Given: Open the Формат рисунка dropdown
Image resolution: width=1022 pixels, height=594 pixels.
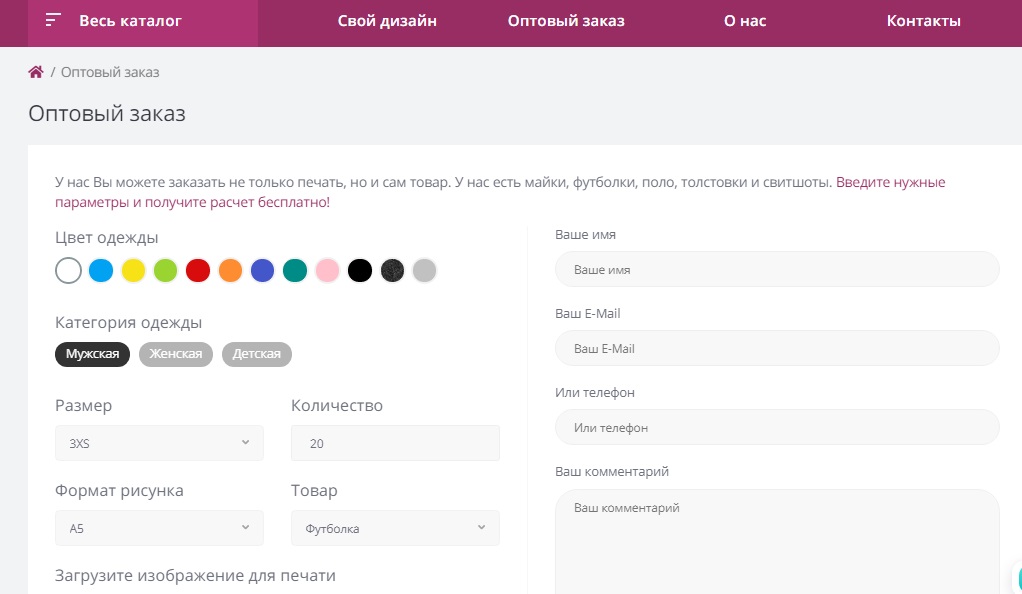Looking at the screenshot, I should click(x=159, y=528).
